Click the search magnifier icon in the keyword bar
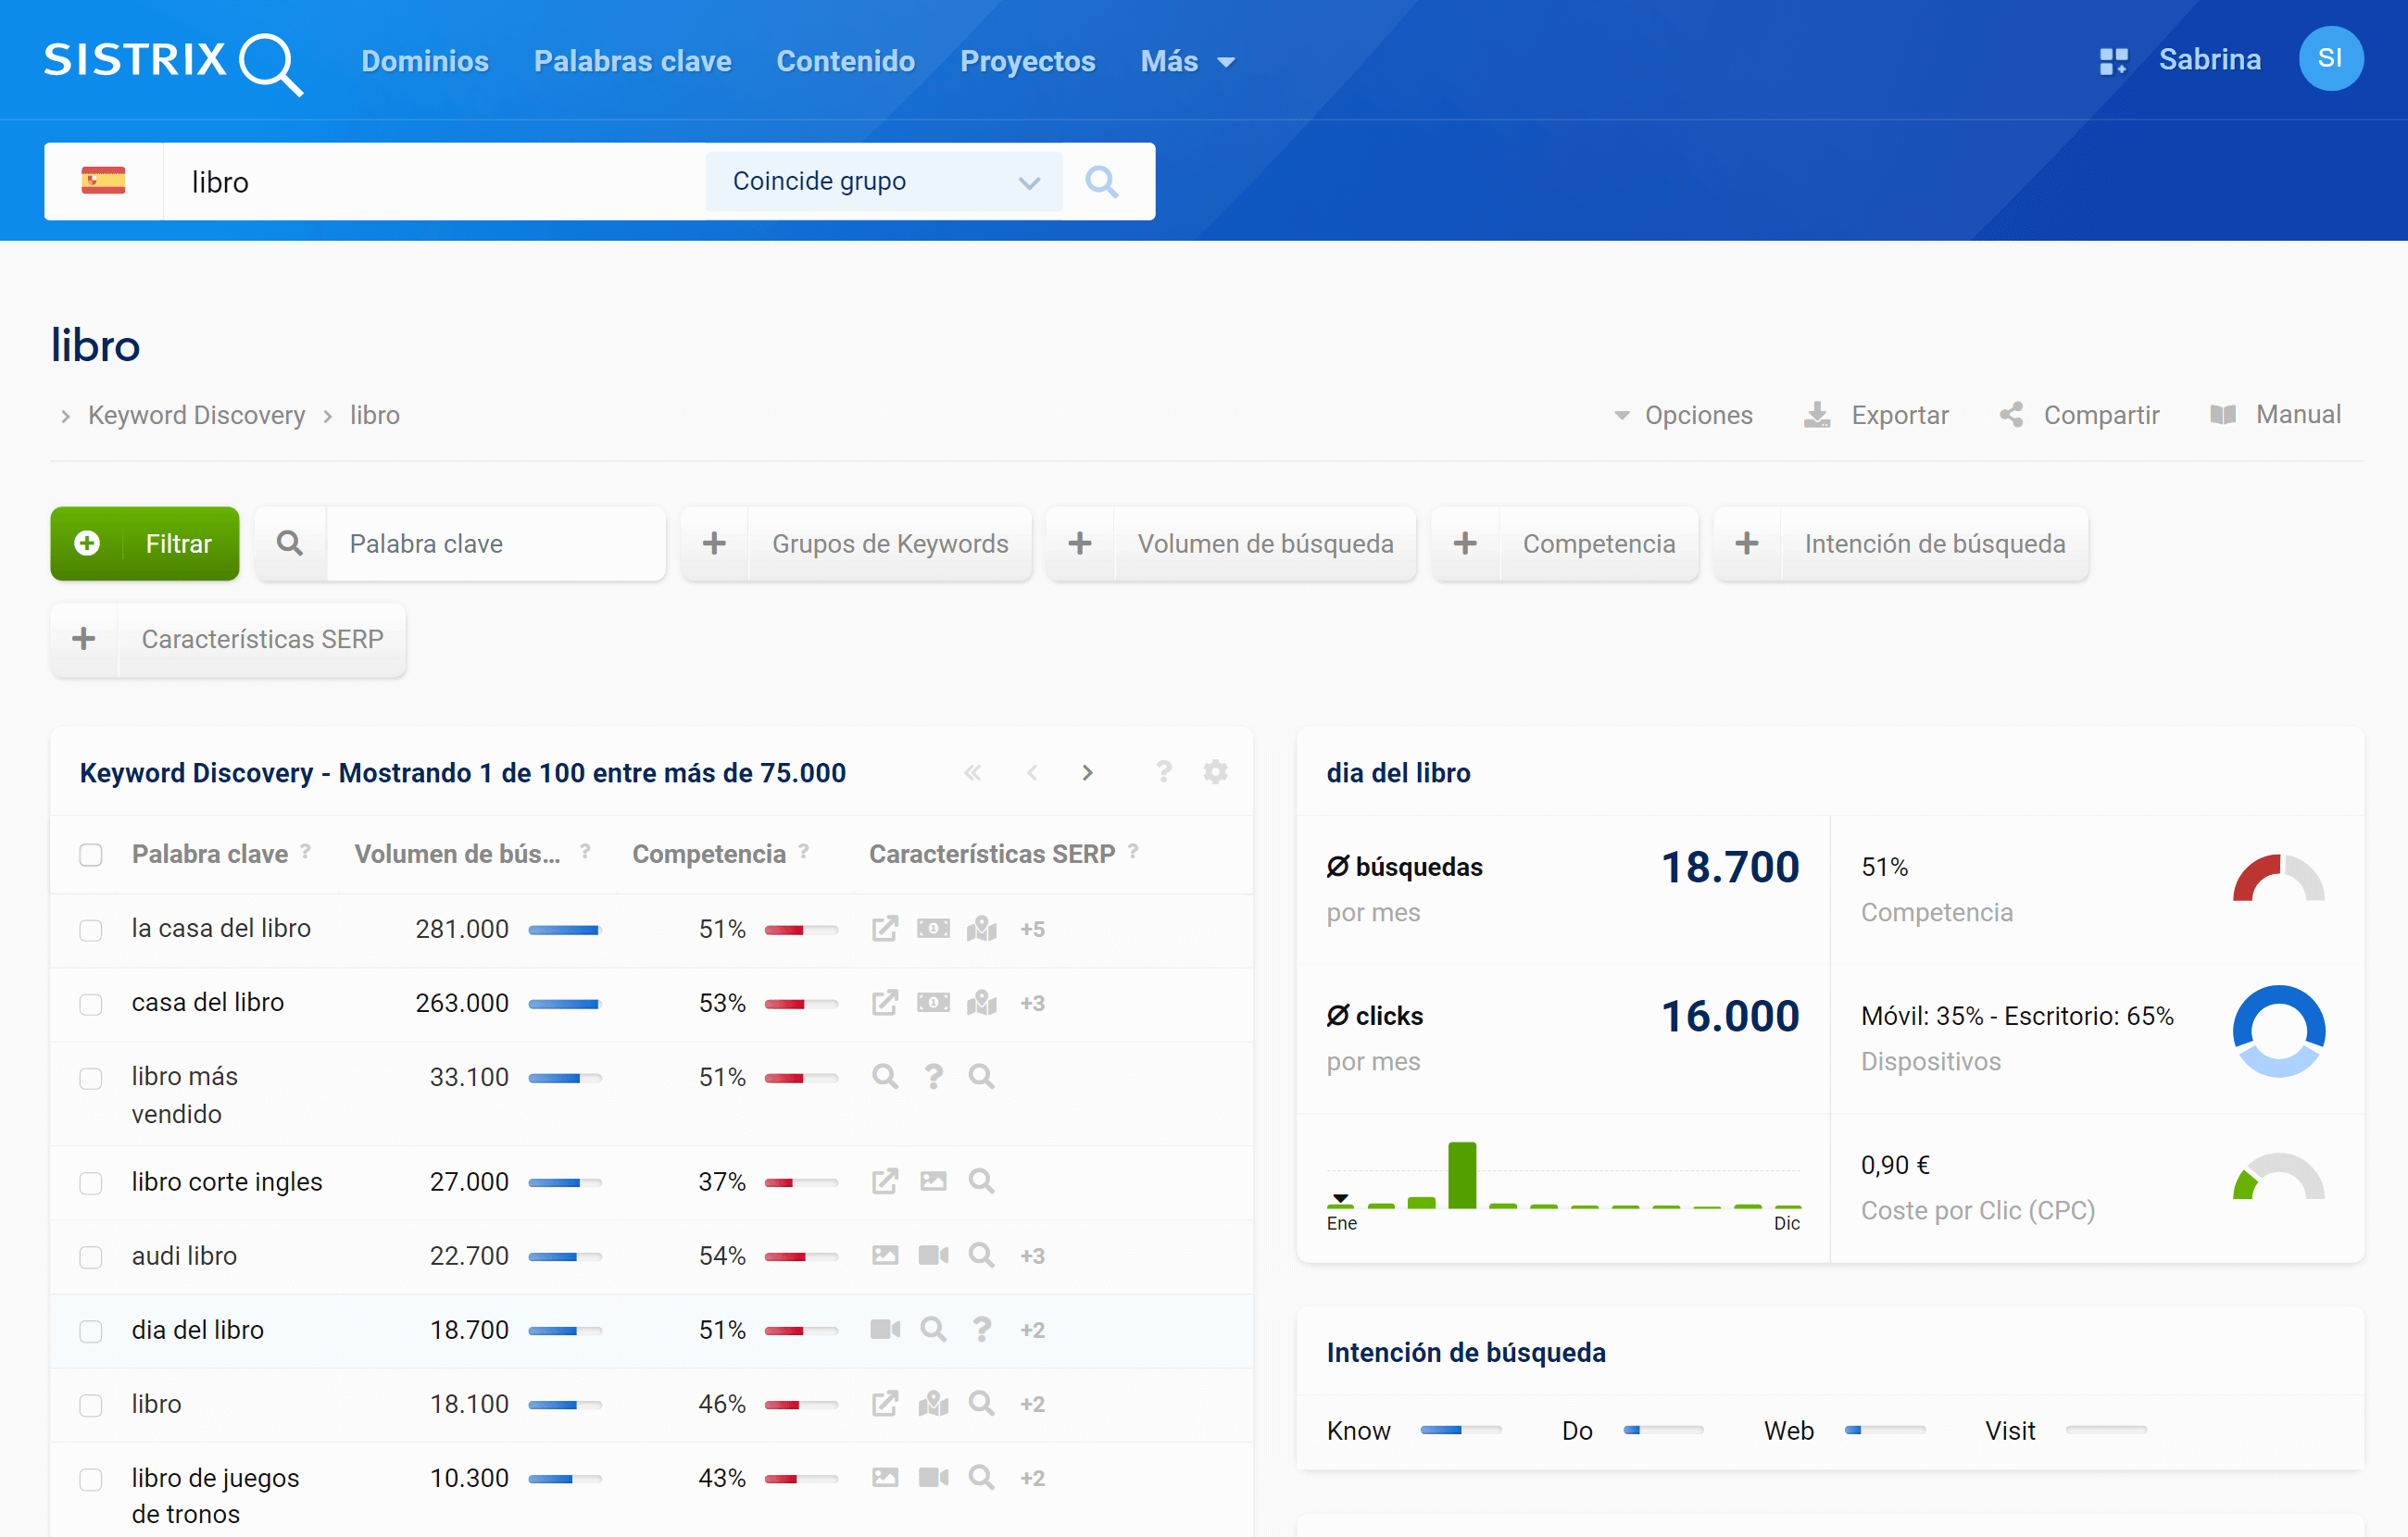Screen dimensions: 2408x1537 (x=1101, y=181)
